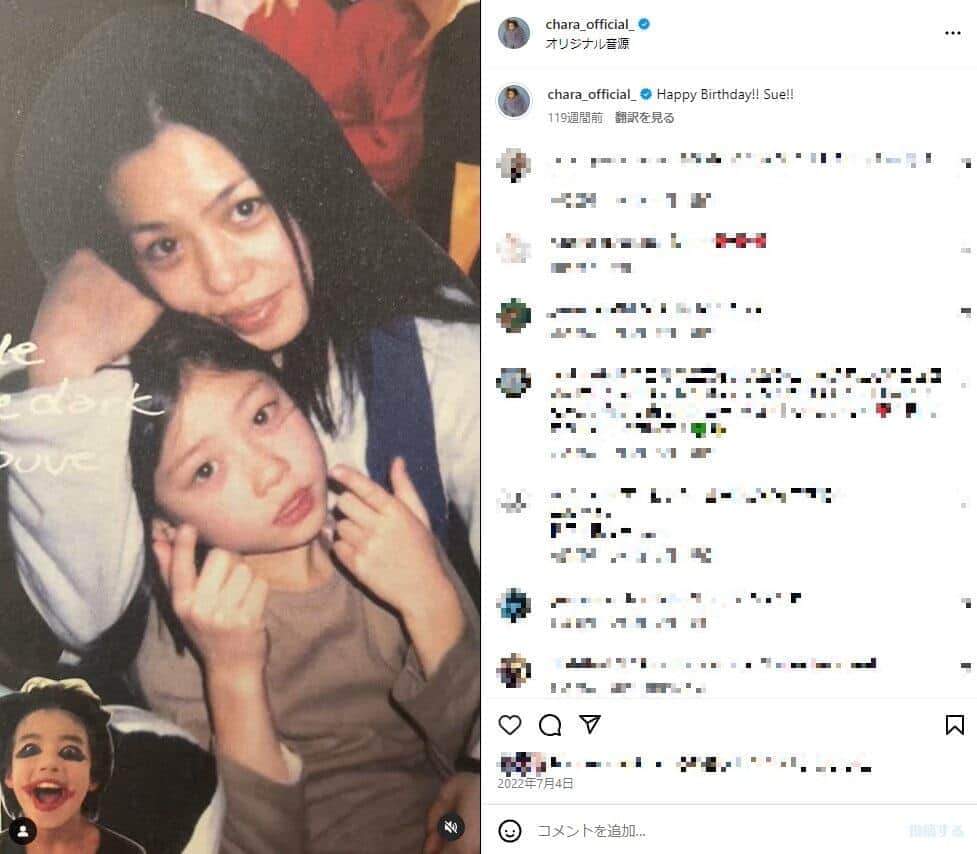The image size is (977, 854).
Task: Open the blue avatar commenter profile
Action: [513, 605]
